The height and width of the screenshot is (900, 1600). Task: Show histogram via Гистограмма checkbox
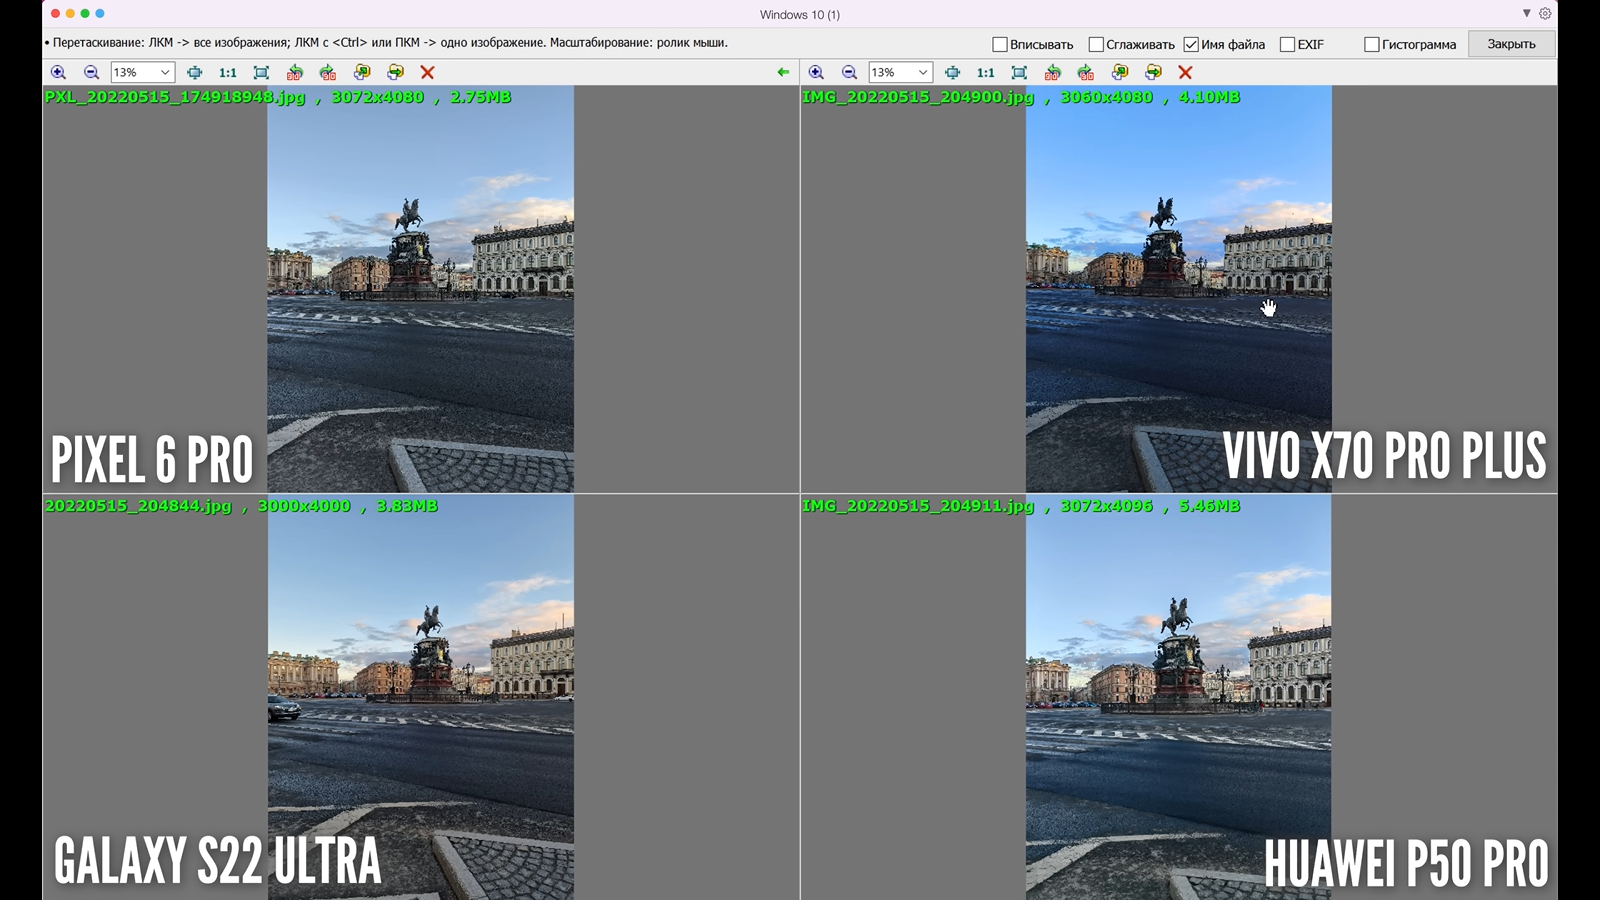(x=1372, y=44)
